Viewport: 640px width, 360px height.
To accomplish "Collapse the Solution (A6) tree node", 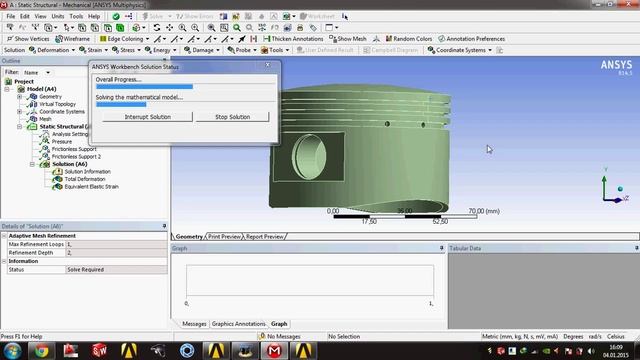I will [x=32, y=164].
